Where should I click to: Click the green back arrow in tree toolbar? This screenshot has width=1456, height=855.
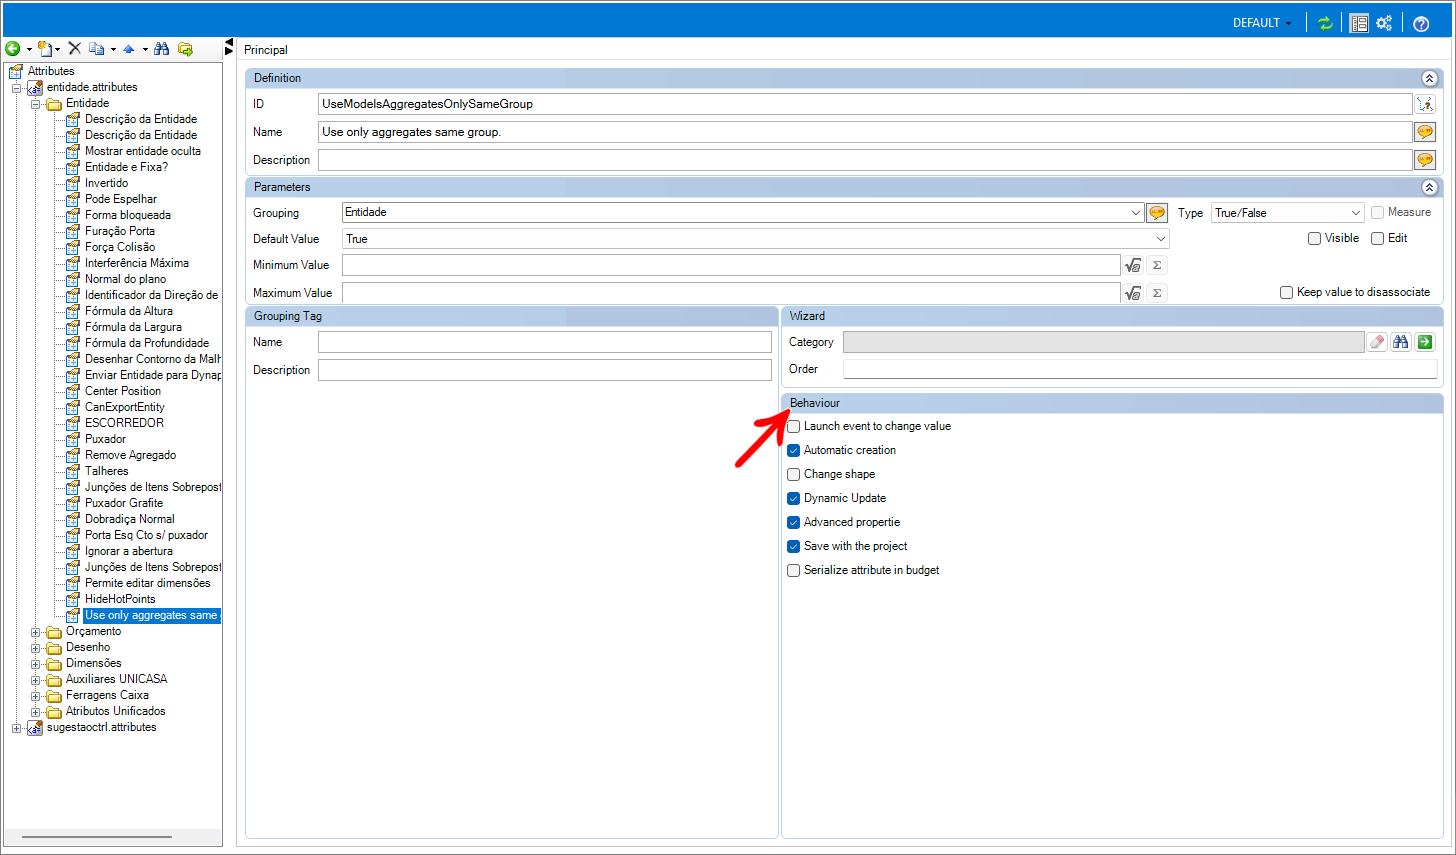[x=13, y=49]
